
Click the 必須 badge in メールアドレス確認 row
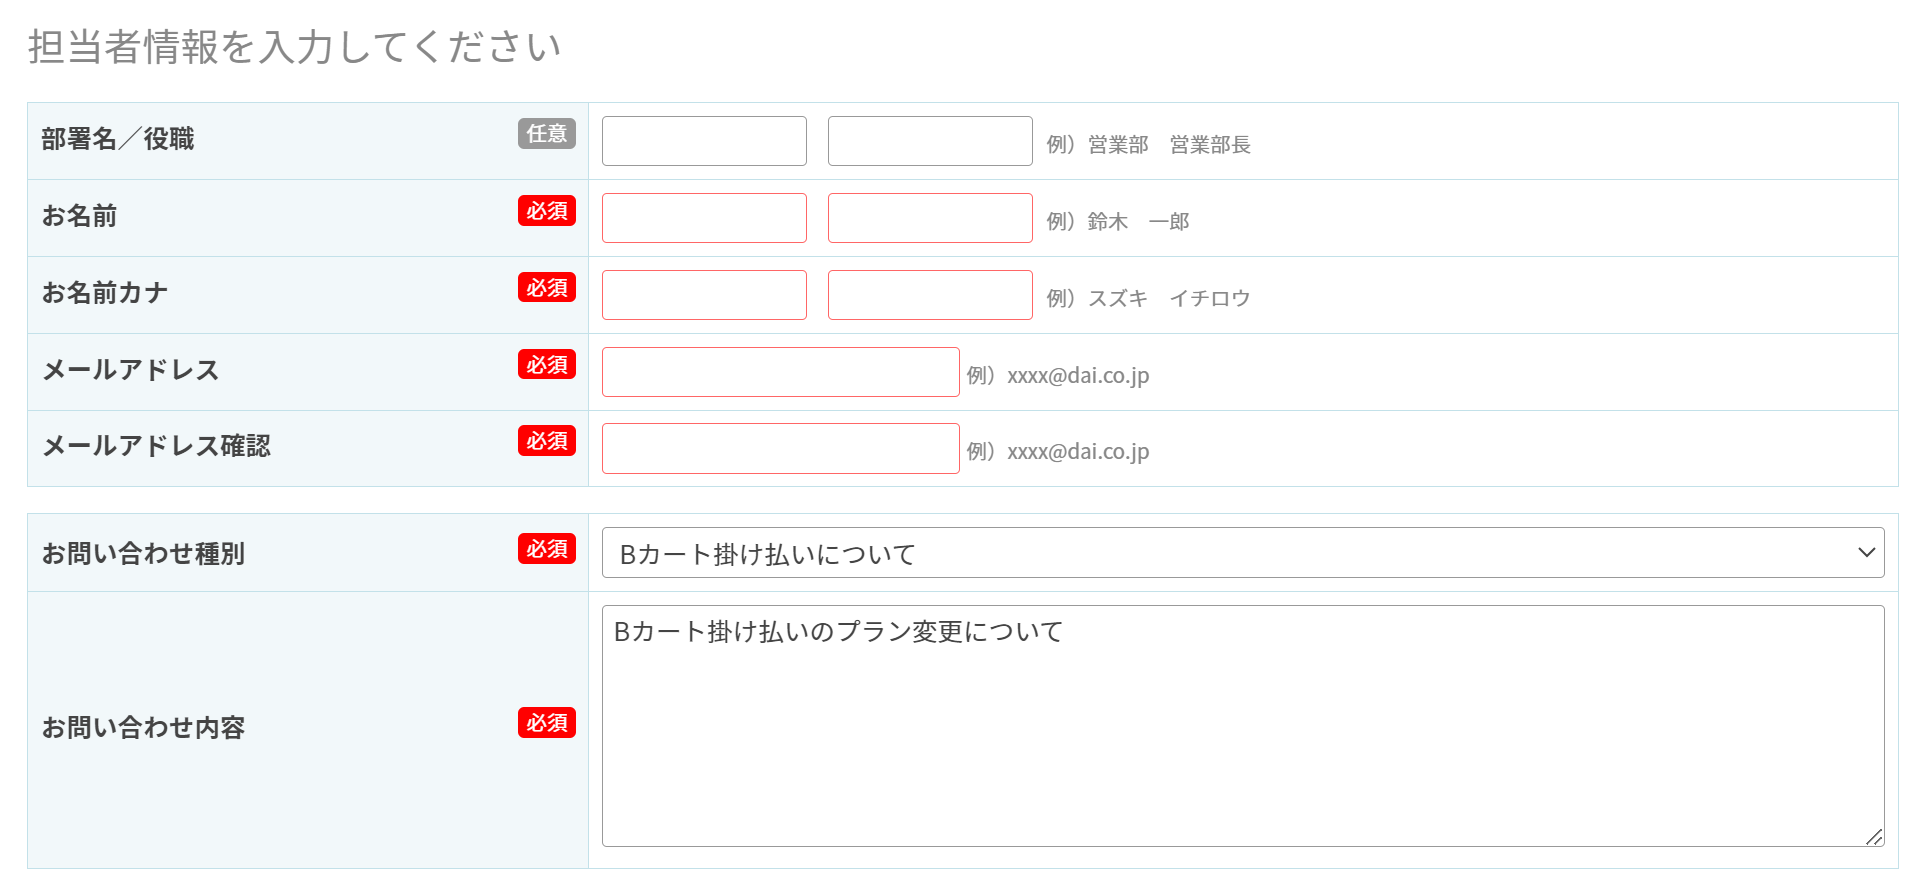(547, 440)
